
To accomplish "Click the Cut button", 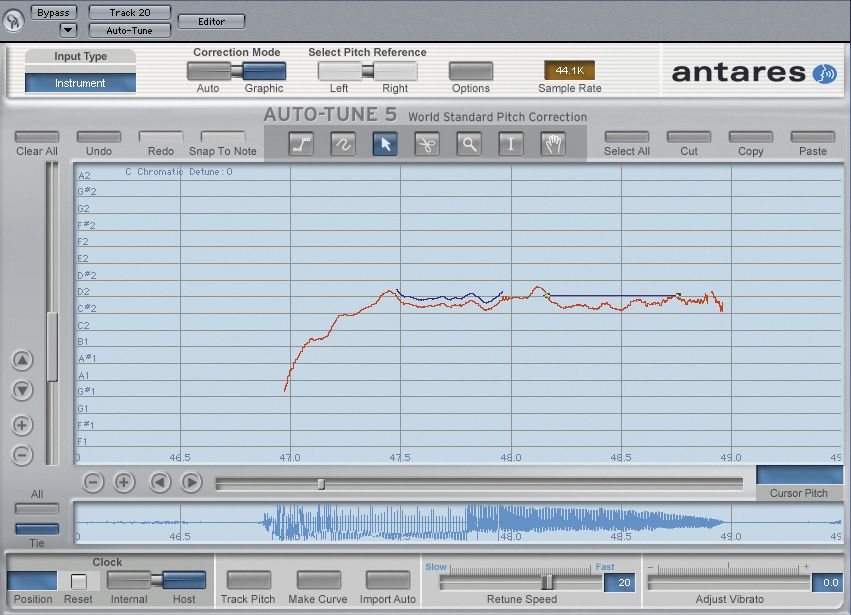I will point(689,137).
